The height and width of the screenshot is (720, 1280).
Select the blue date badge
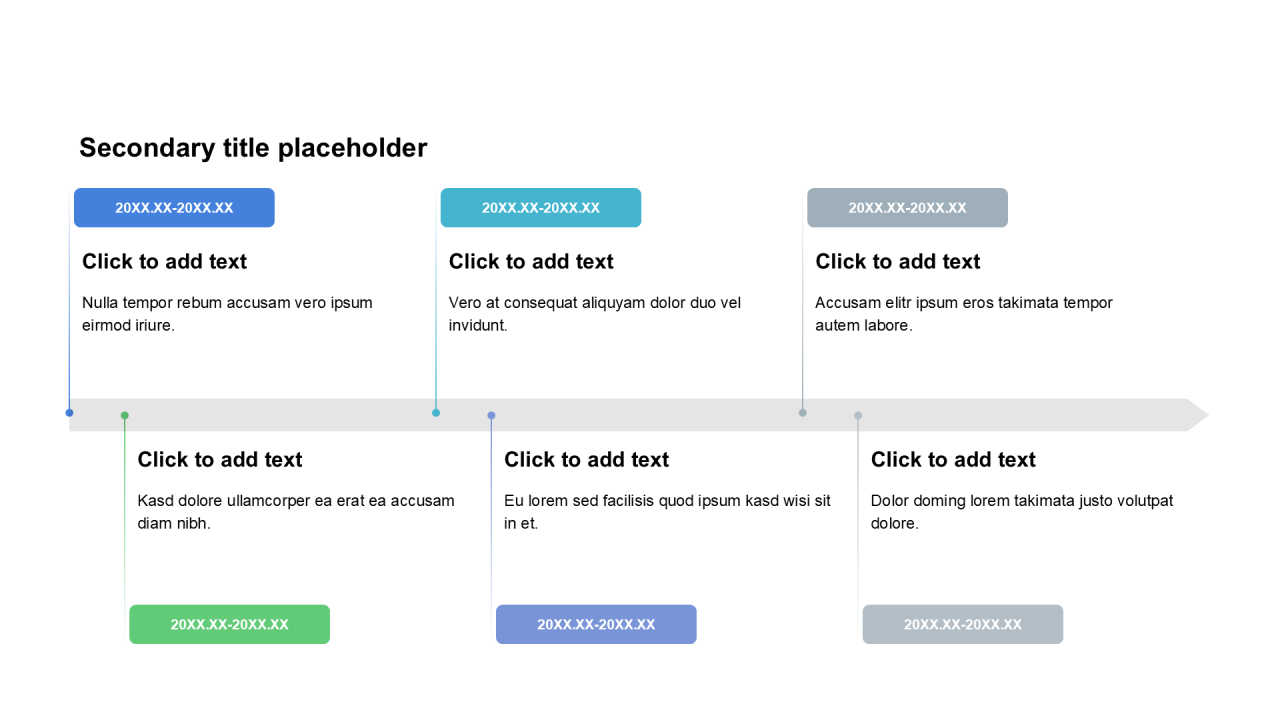click(174, 208)
